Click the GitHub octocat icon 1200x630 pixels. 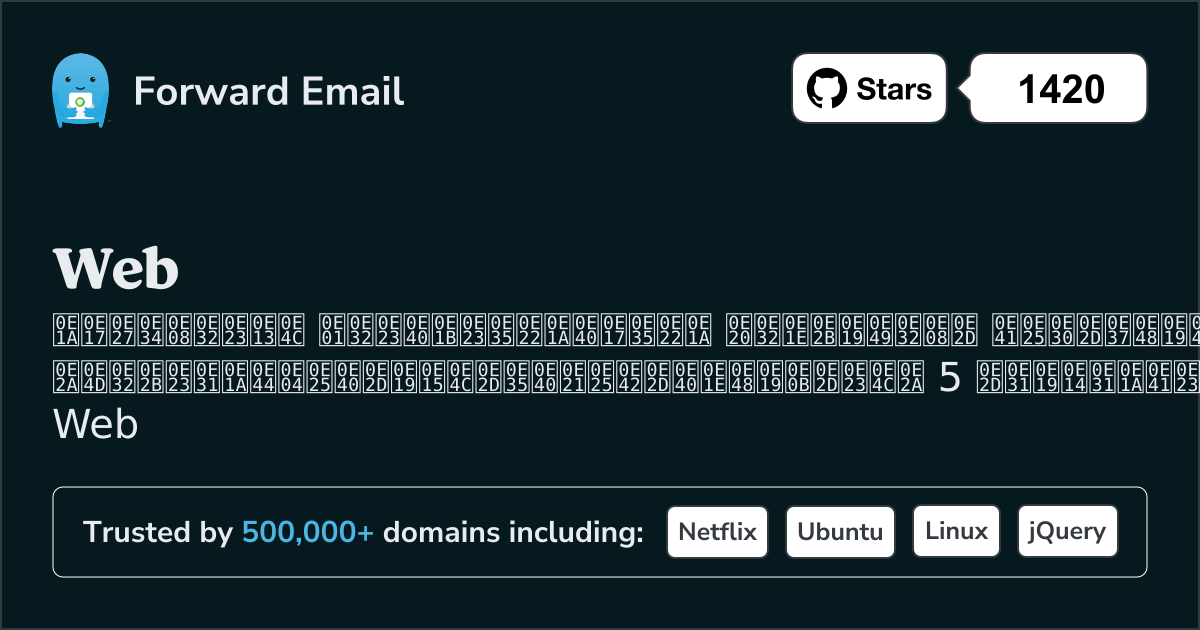point(826,89)
